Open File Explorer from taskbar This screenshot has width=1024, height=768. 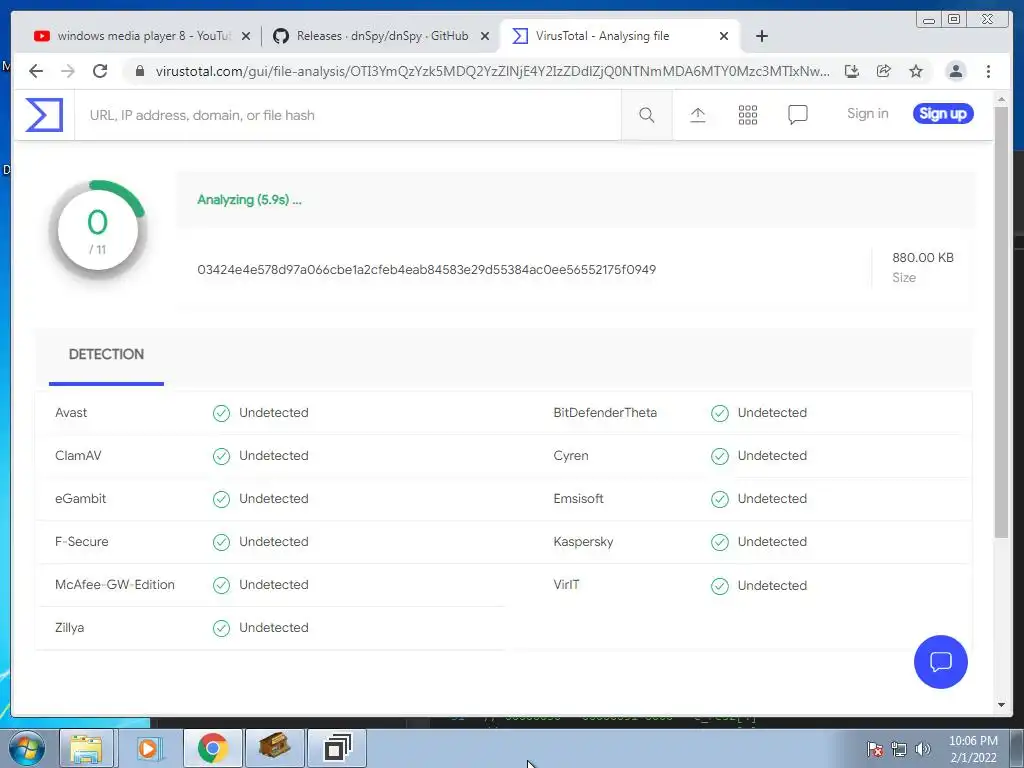coord(87,748)
